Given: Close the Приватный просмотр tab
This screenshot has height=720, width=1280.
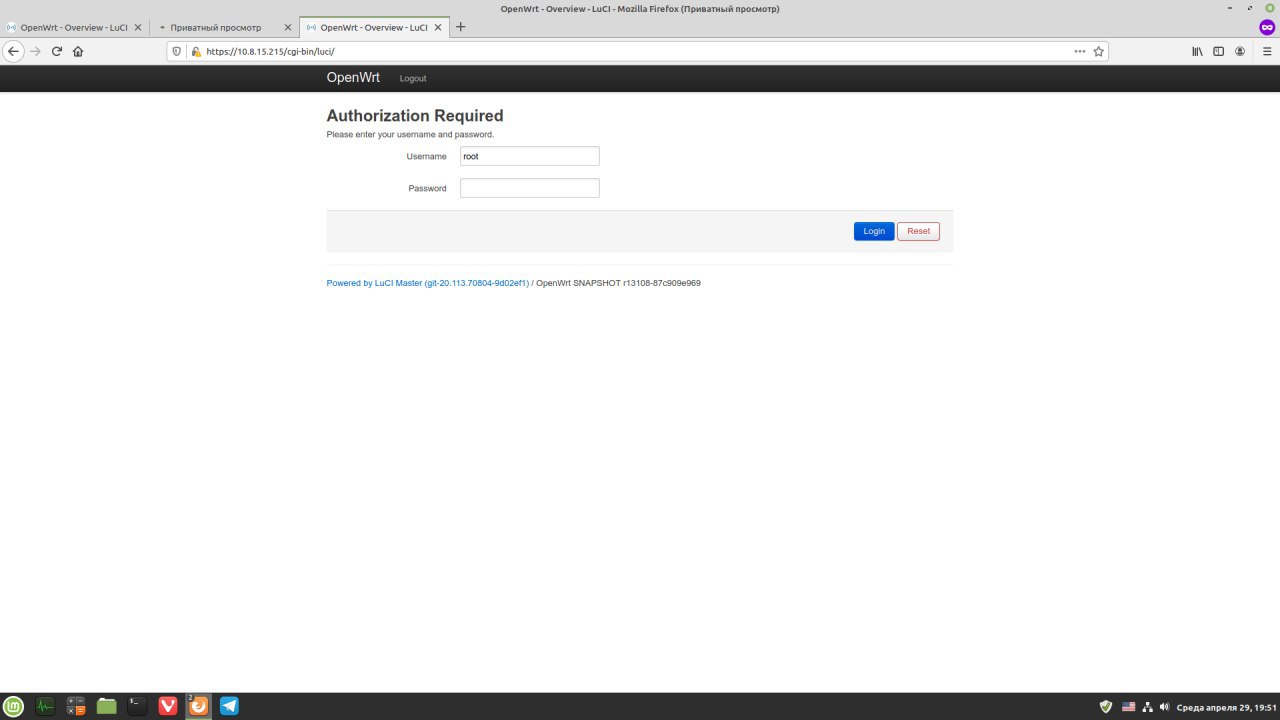Looking at the screenshot, I should point(287,27).
